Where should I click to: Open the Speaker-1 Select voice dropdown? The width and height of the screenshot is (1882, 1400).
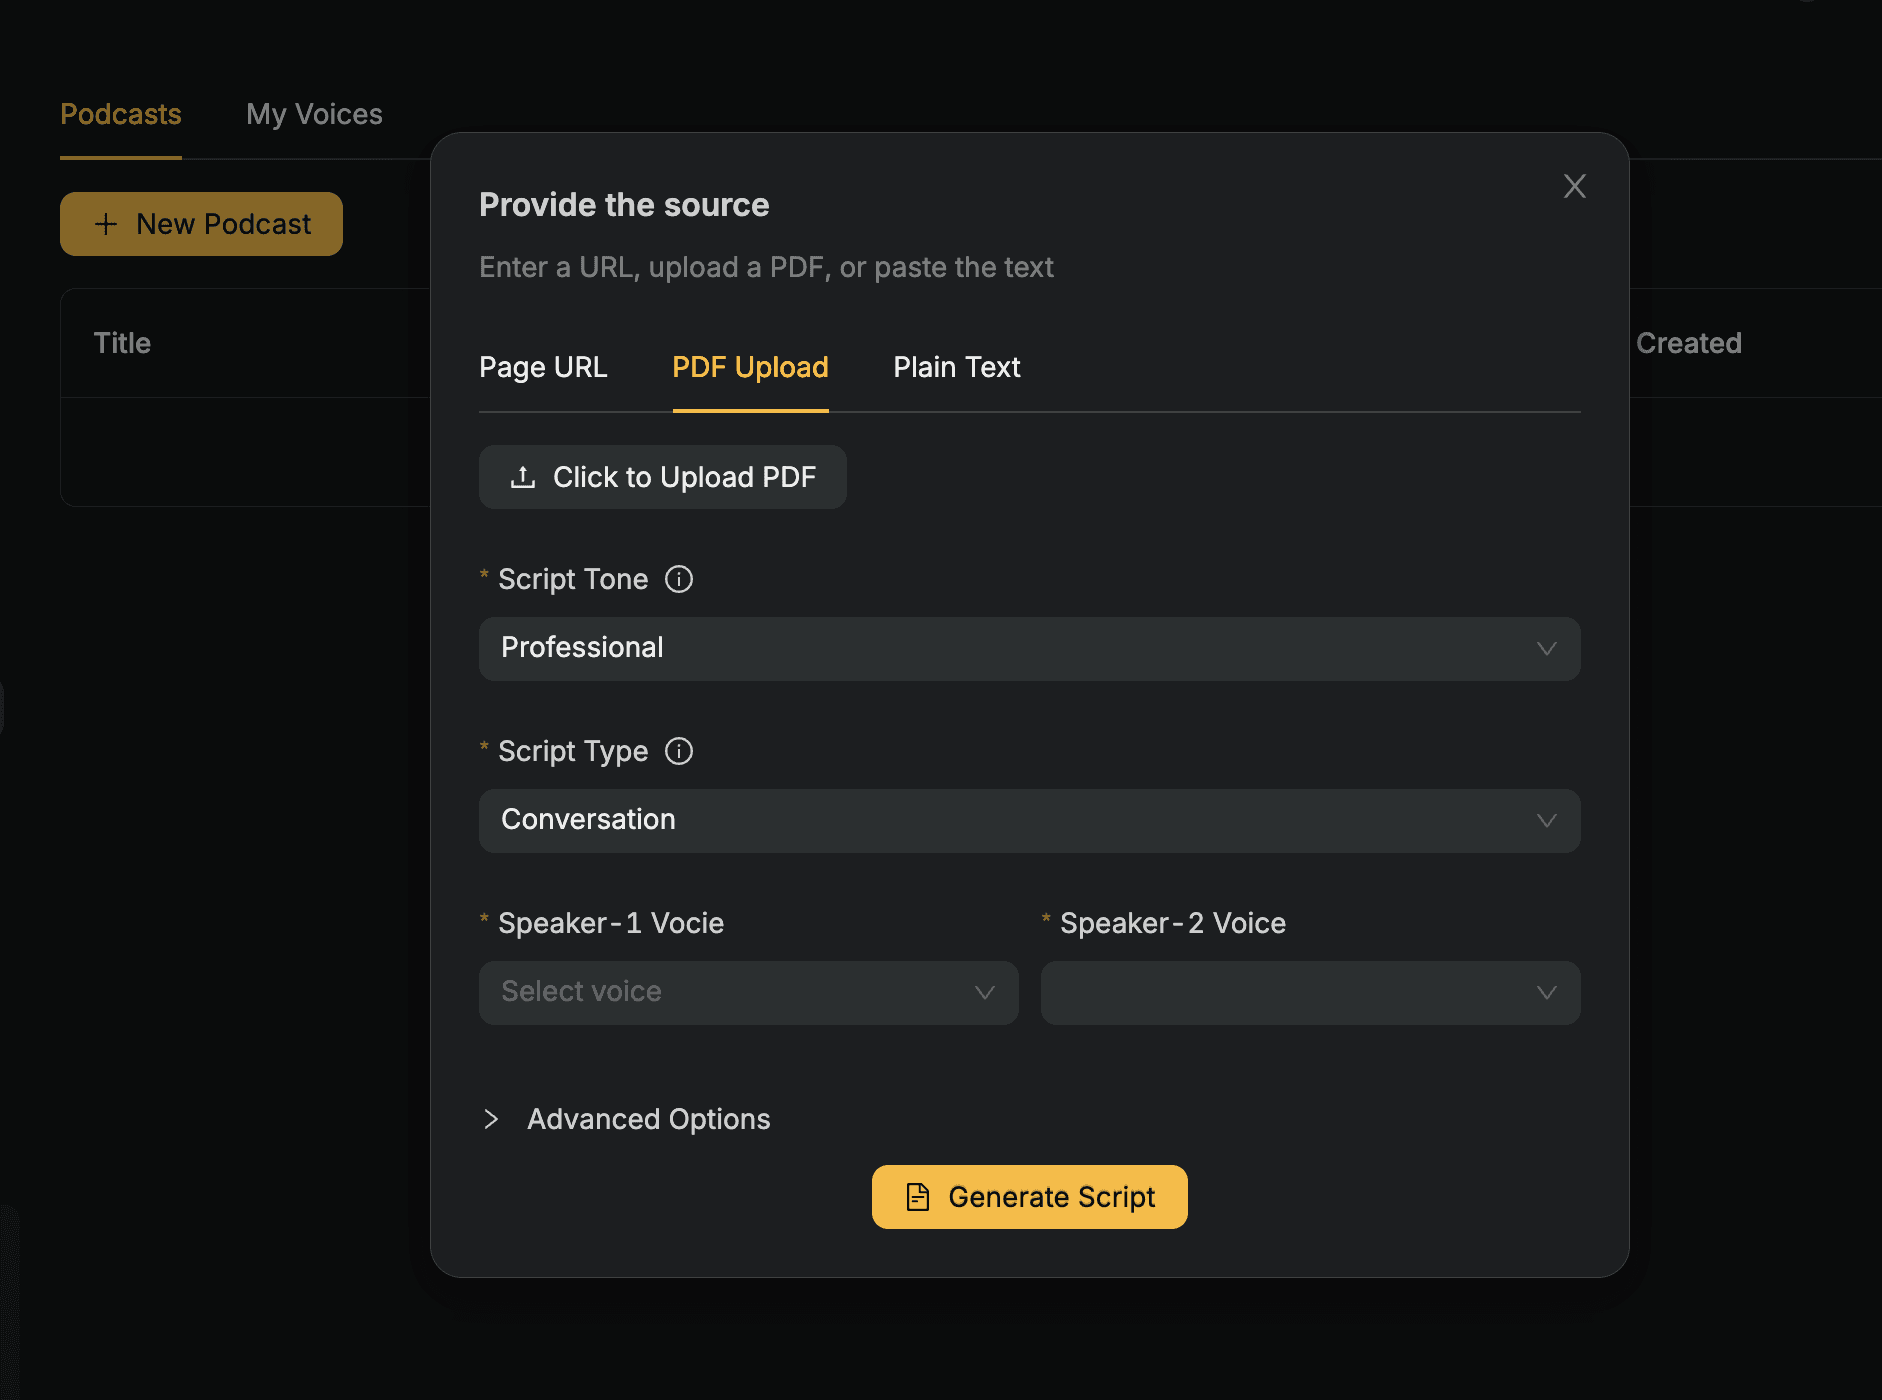[748, 993]
